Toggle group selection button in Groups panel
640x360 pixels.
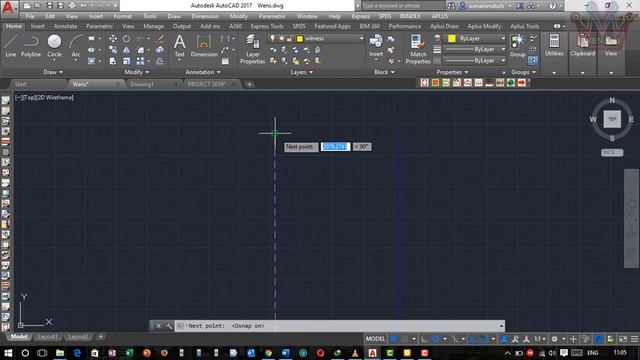pos(533,61)
